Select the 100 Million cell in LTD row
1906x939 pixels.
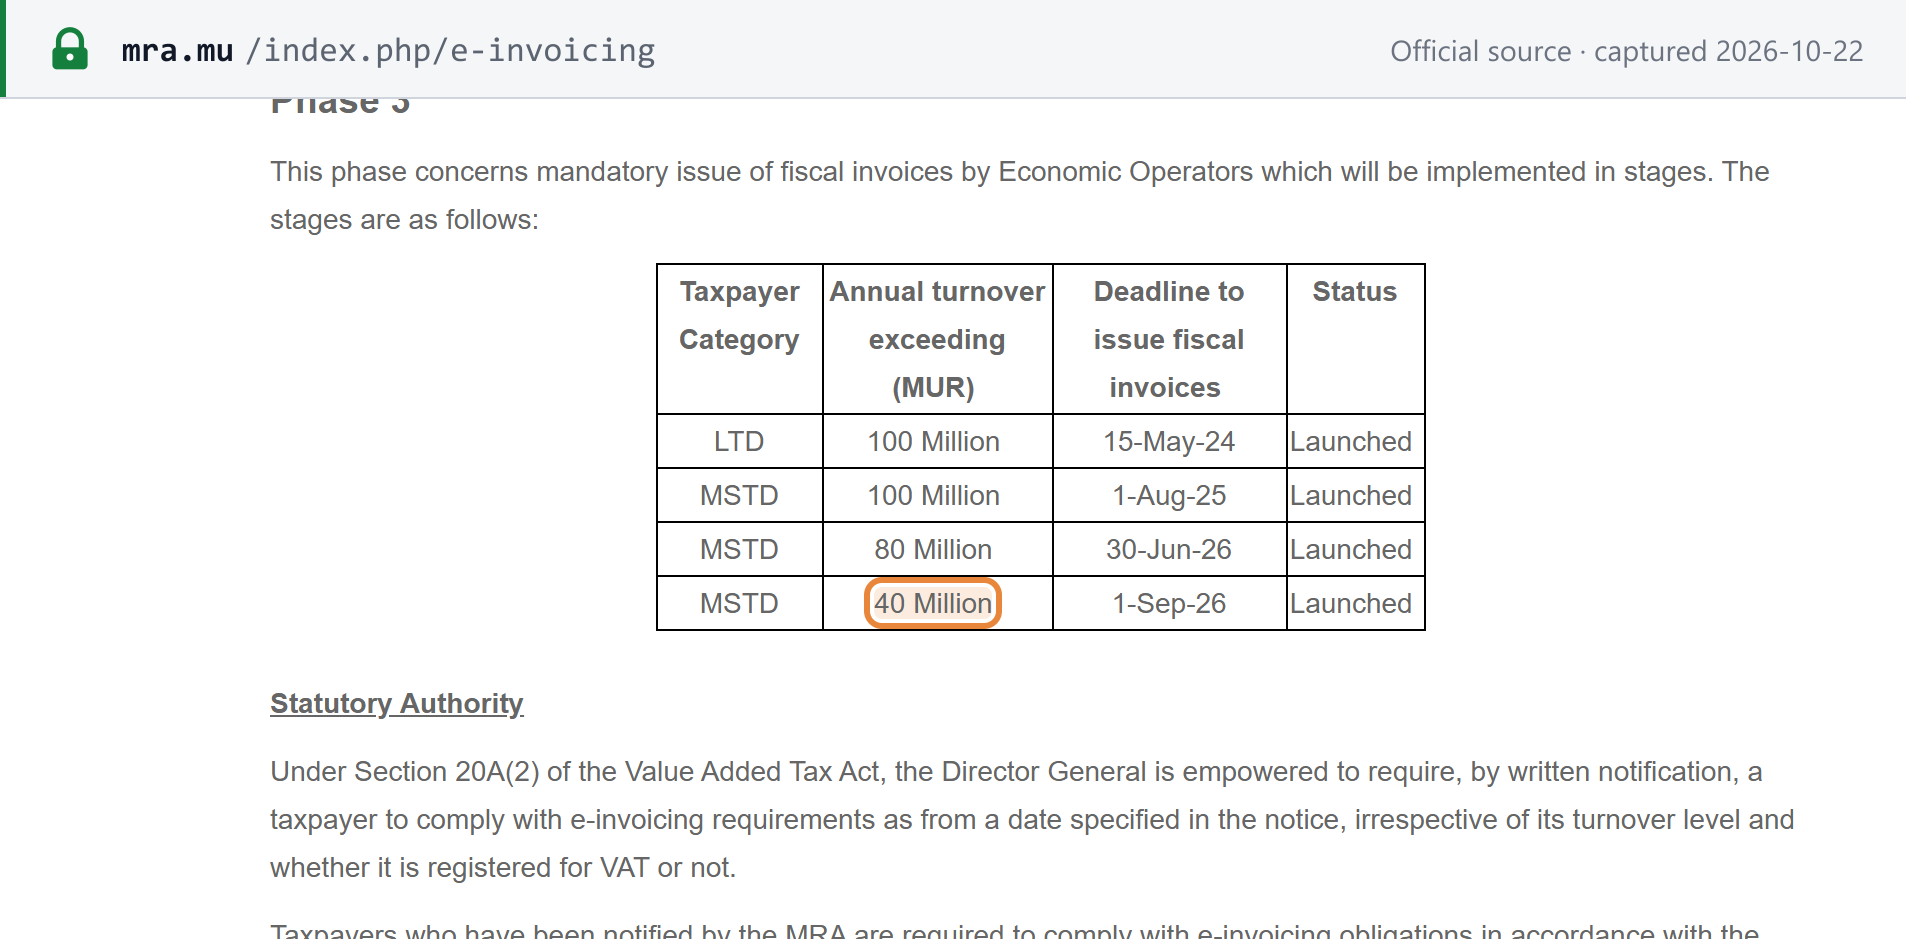(x=937, y=441)
